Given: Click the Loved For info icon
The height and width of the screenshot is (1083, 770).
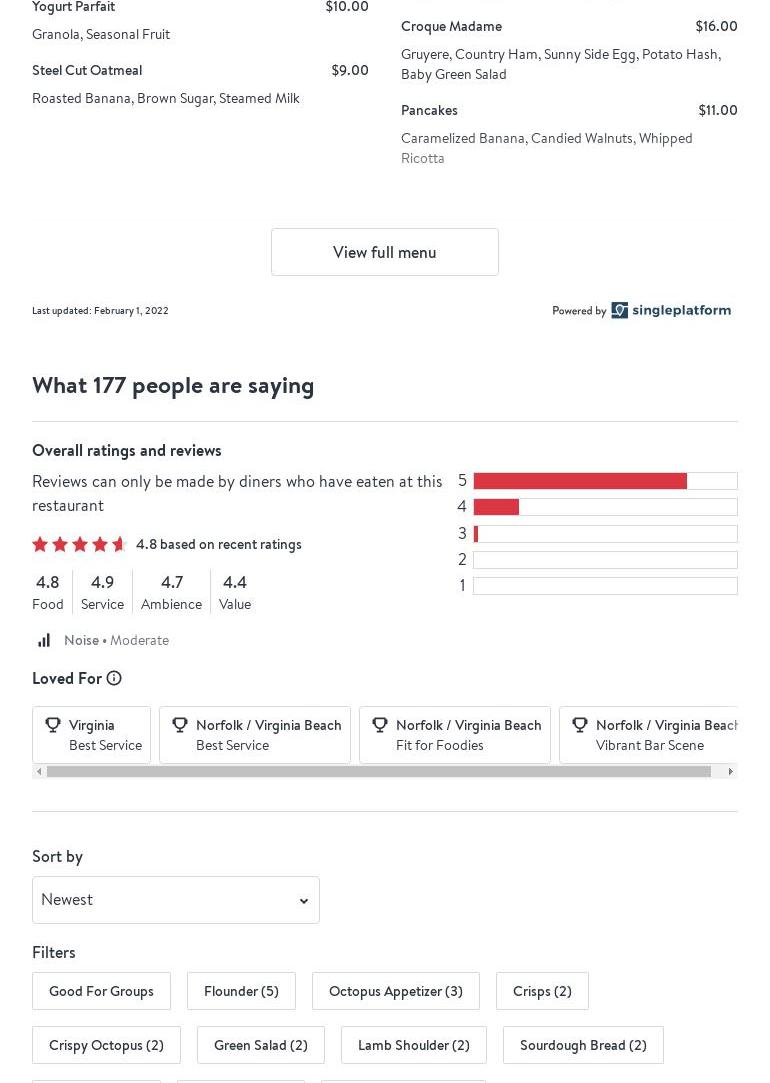Looking at the screenshot, I should point(114,678).
